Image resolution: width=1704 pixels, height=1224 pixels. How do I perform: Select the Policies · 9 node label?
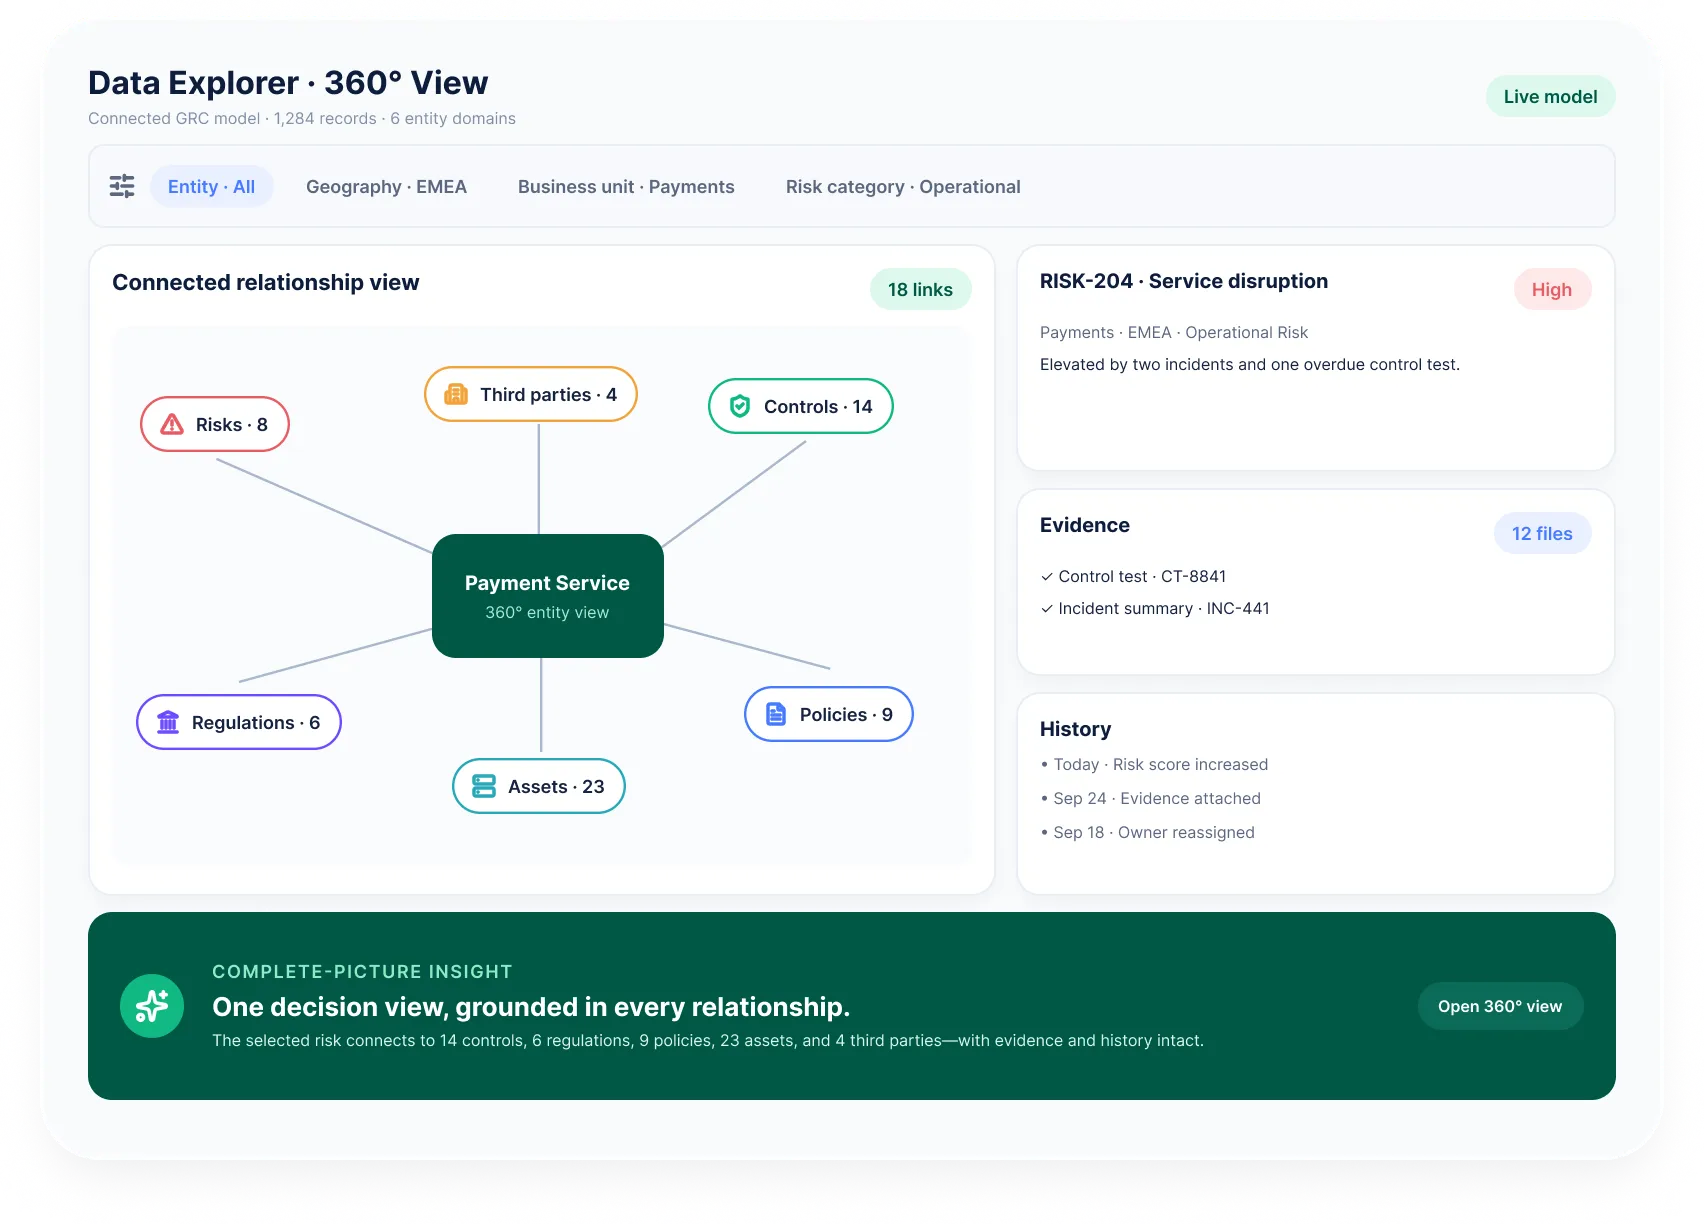(846, 714)
